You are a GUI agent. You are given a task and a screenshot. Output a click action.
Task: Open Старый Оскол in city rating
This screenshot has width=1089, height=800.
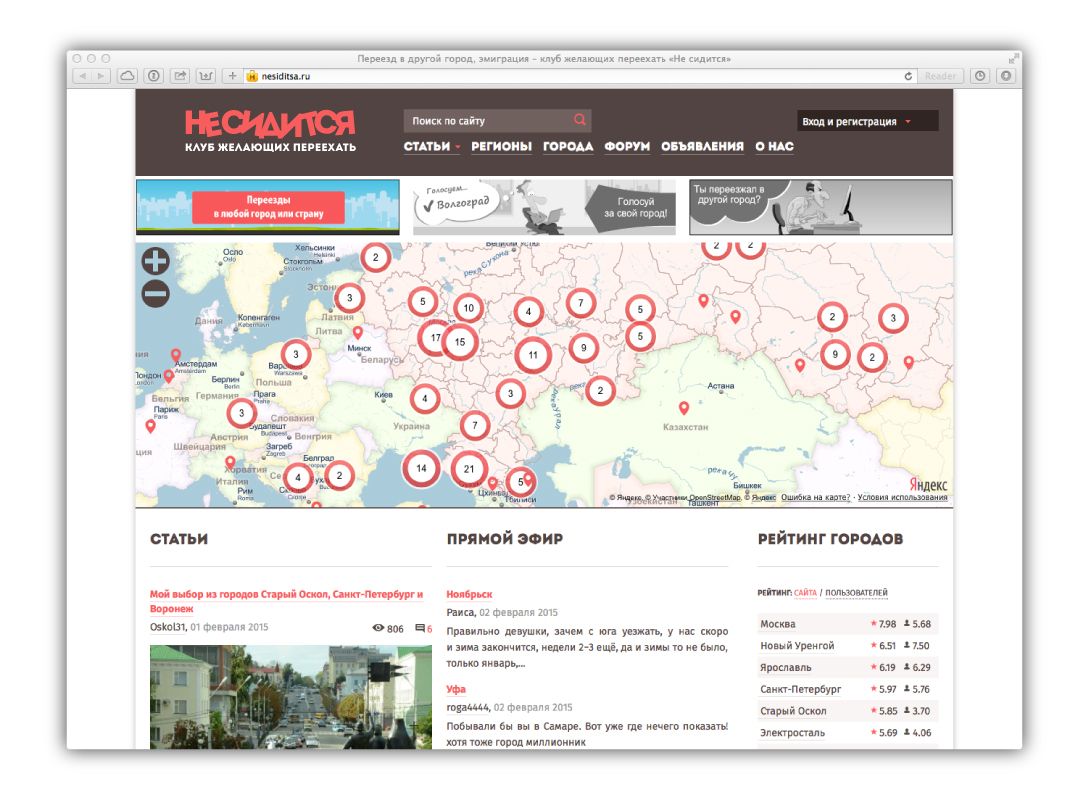point(793,710)
